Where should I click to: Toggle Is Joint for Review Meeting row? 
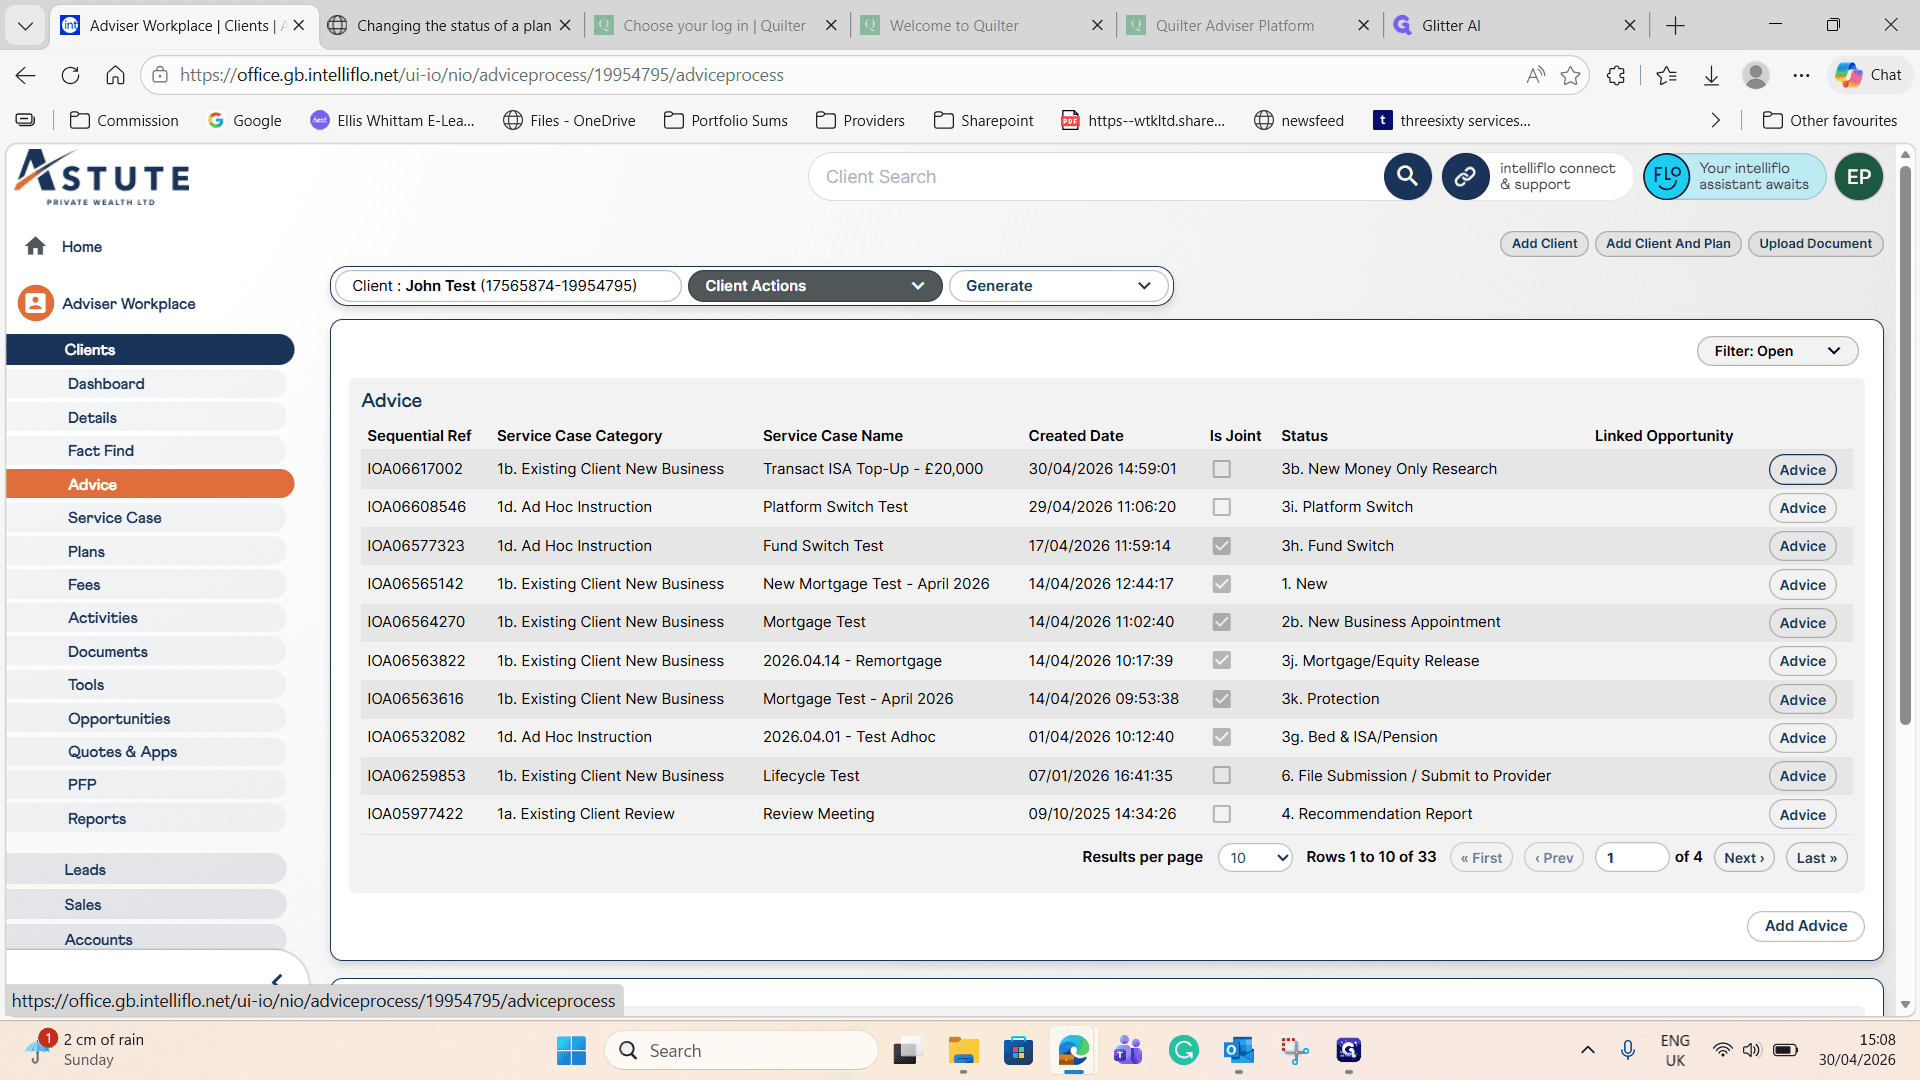[x=1221, y=814]
